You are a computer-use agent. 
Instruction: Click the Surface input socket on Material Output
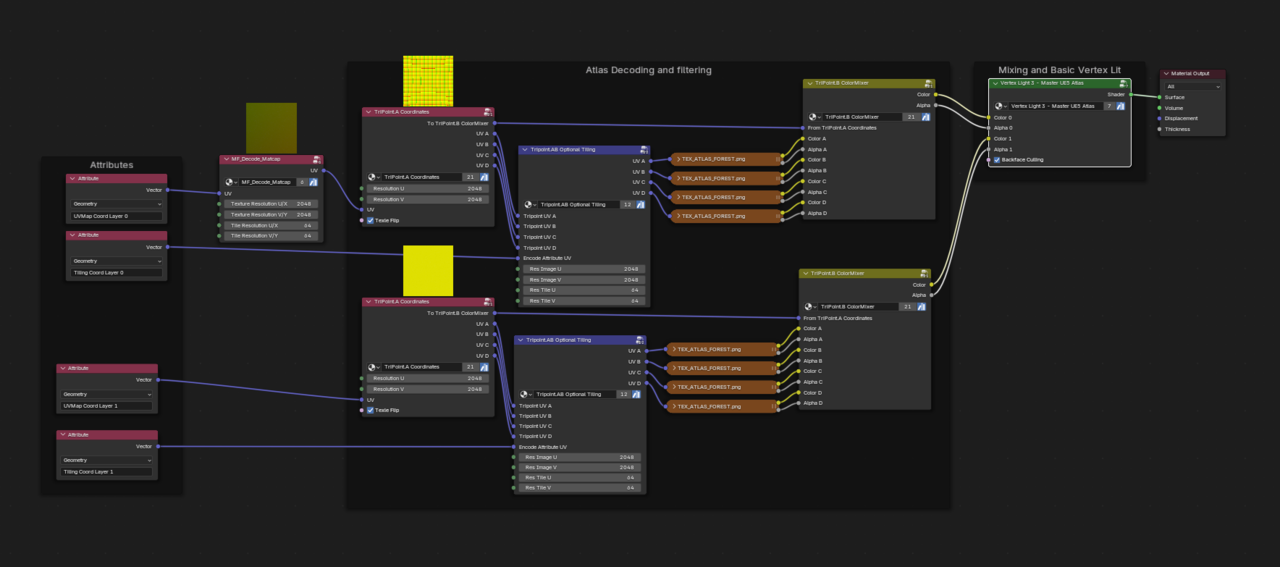(x=1159, y=97)
